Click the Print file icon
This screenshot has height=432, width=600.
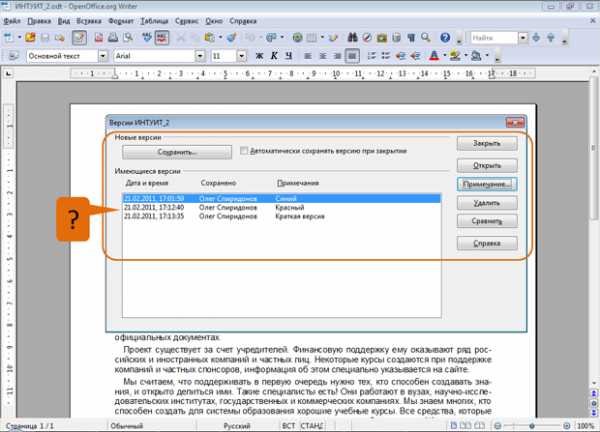(113, 37)
